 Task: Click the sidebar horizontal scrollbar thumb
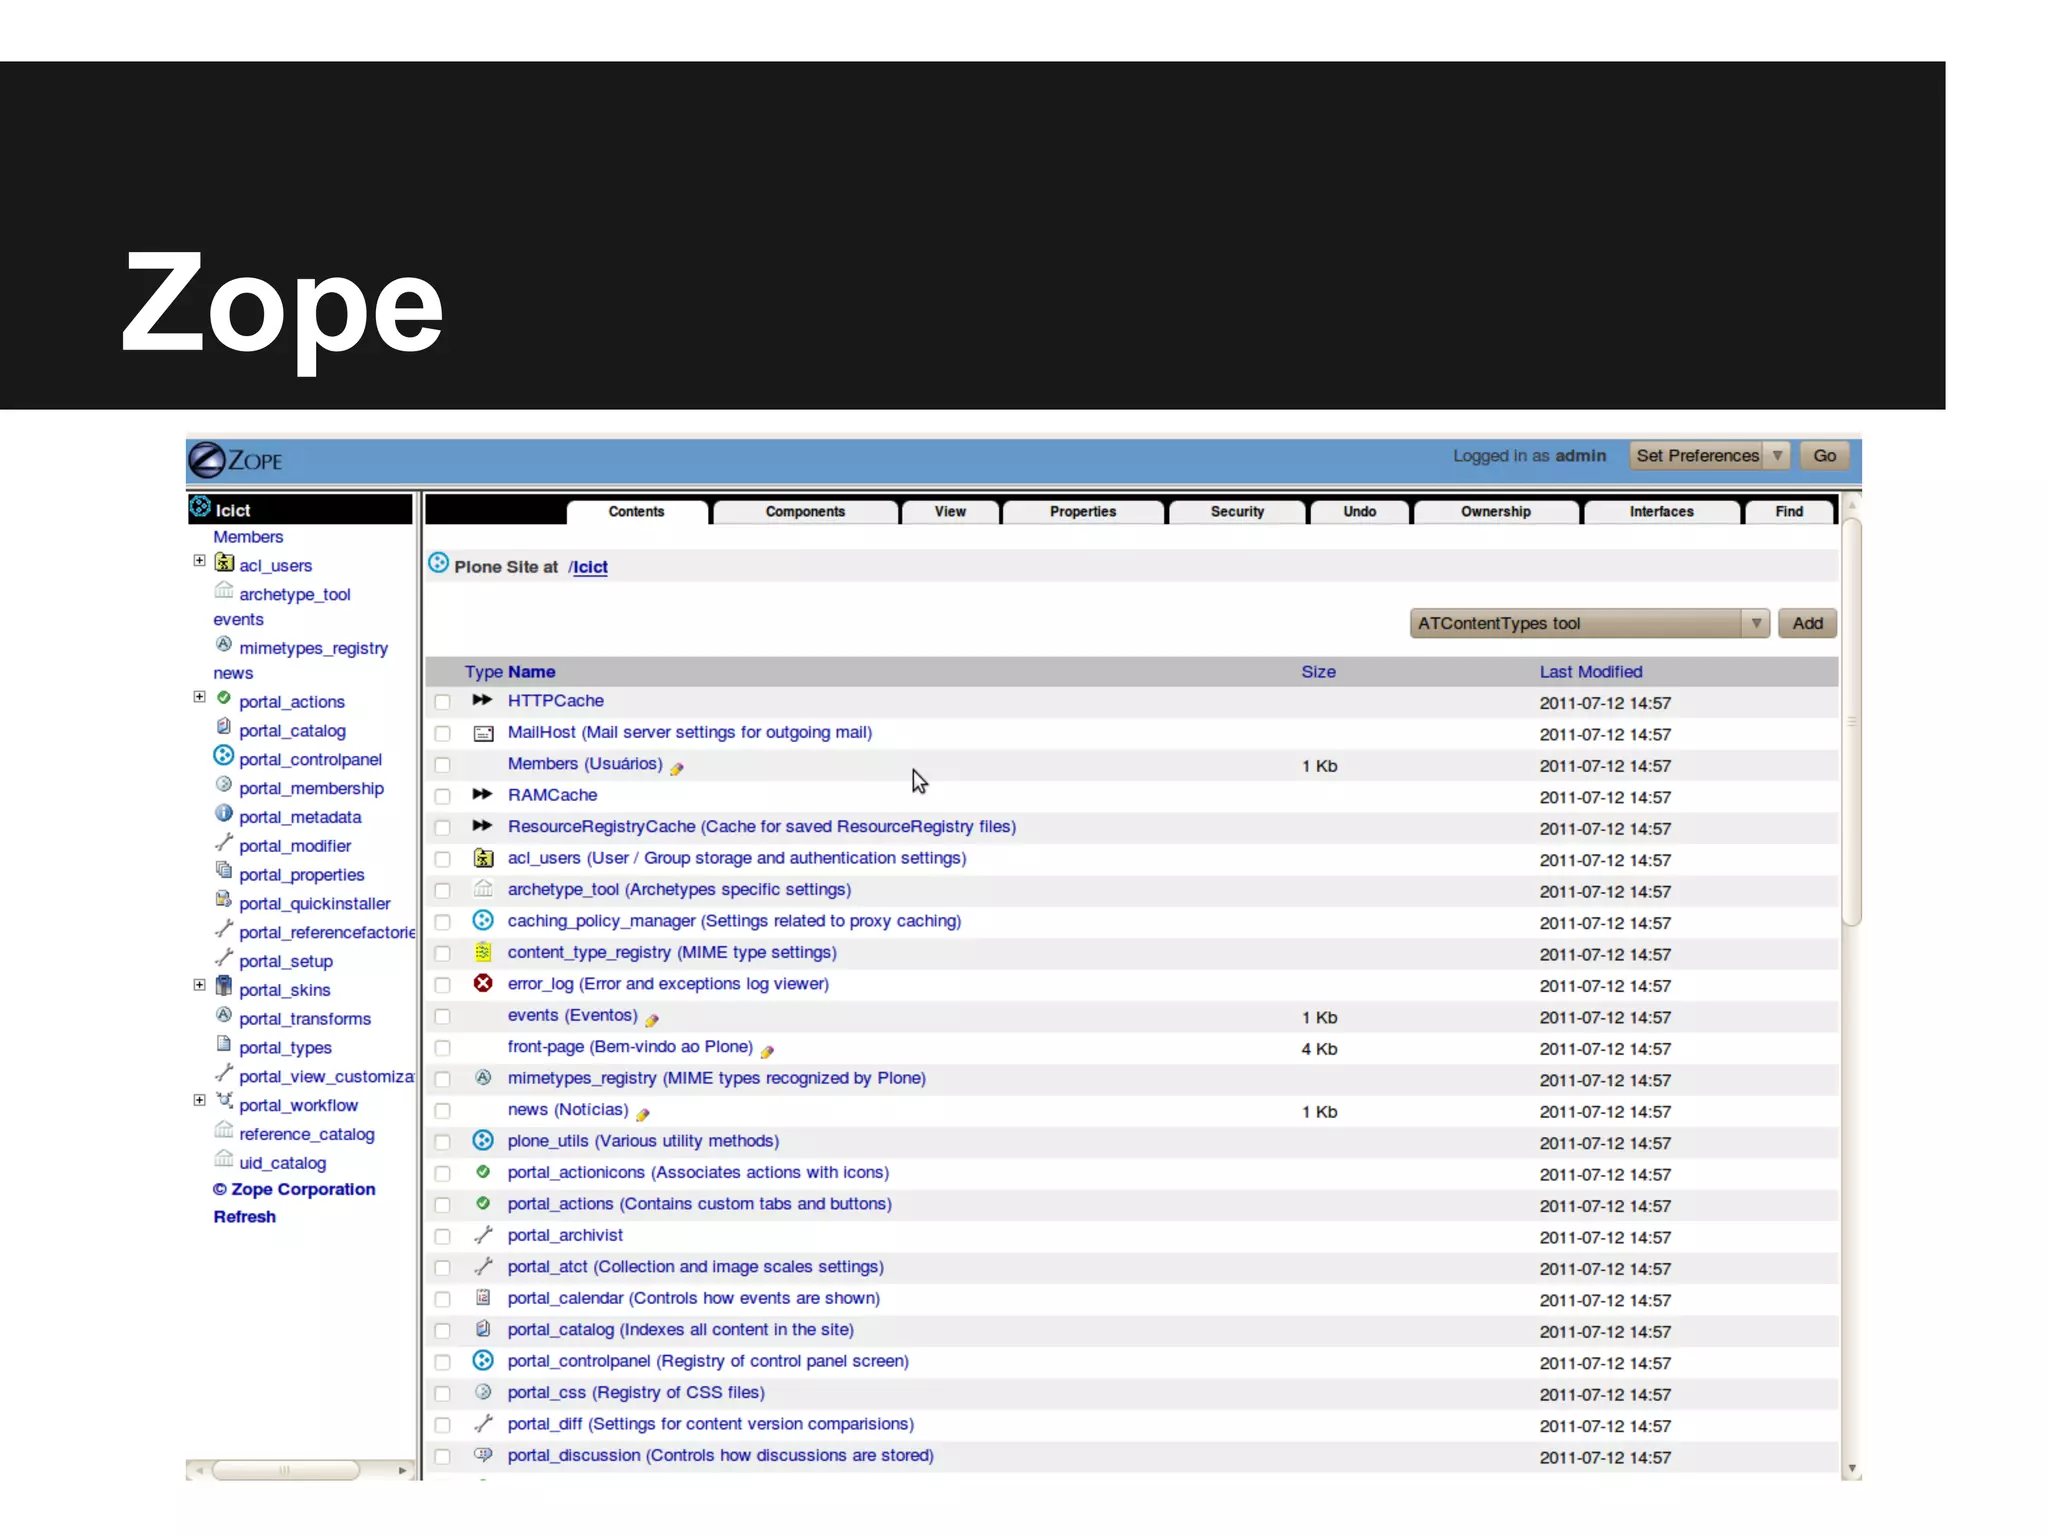pos(285,1470)
